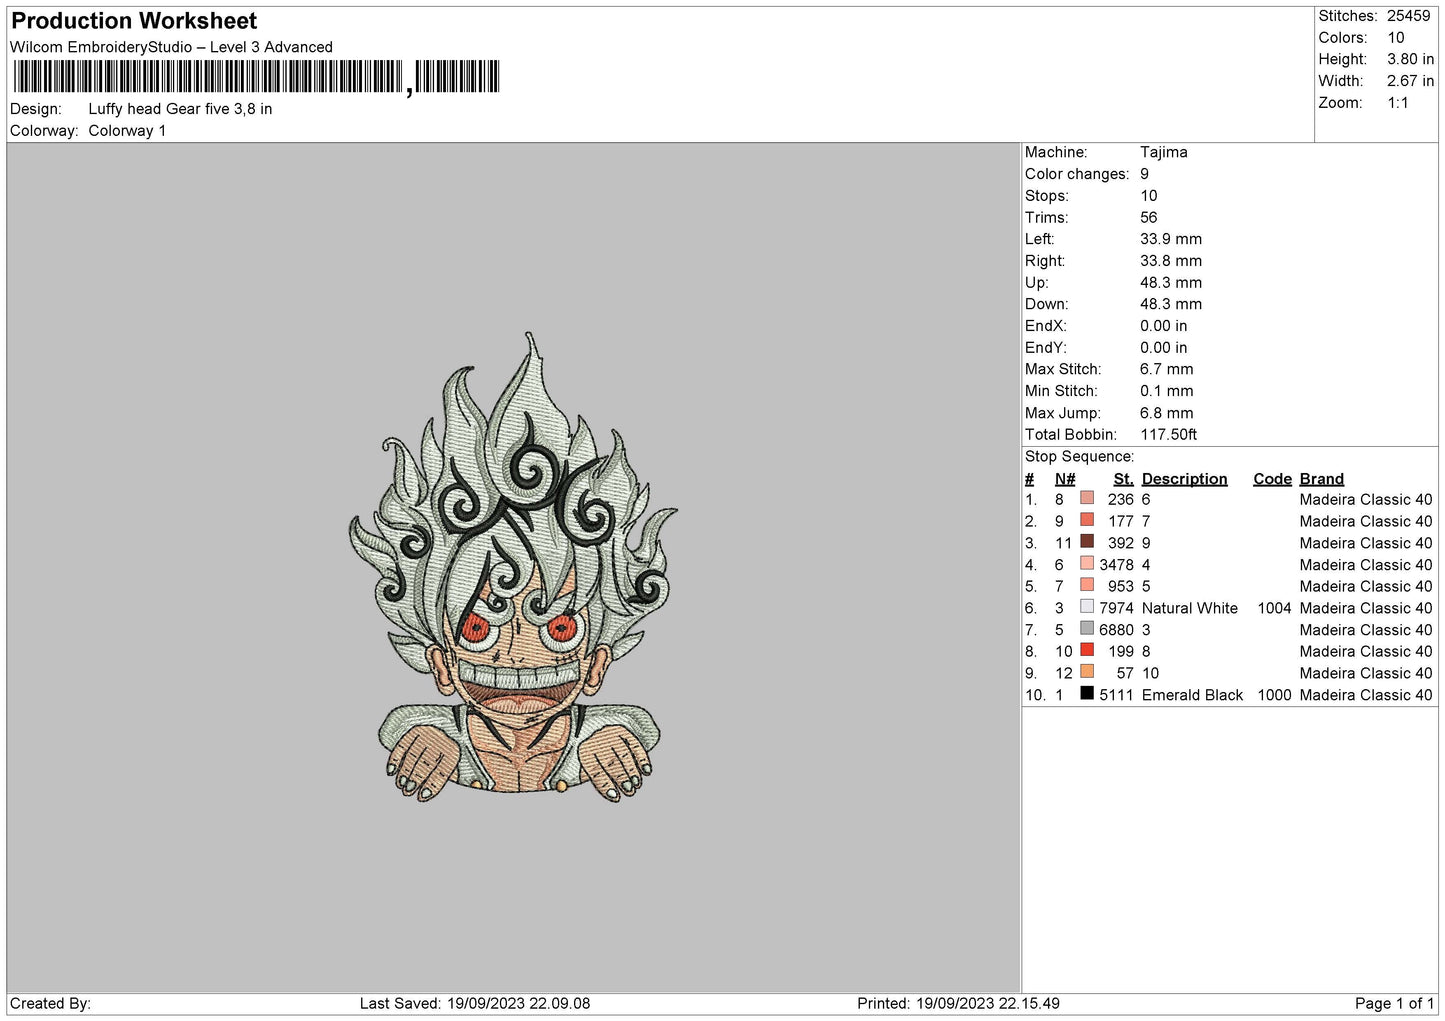1445x1021 pixels.
Task: Click the Width value '2.67 in'
Action: 1410,81
